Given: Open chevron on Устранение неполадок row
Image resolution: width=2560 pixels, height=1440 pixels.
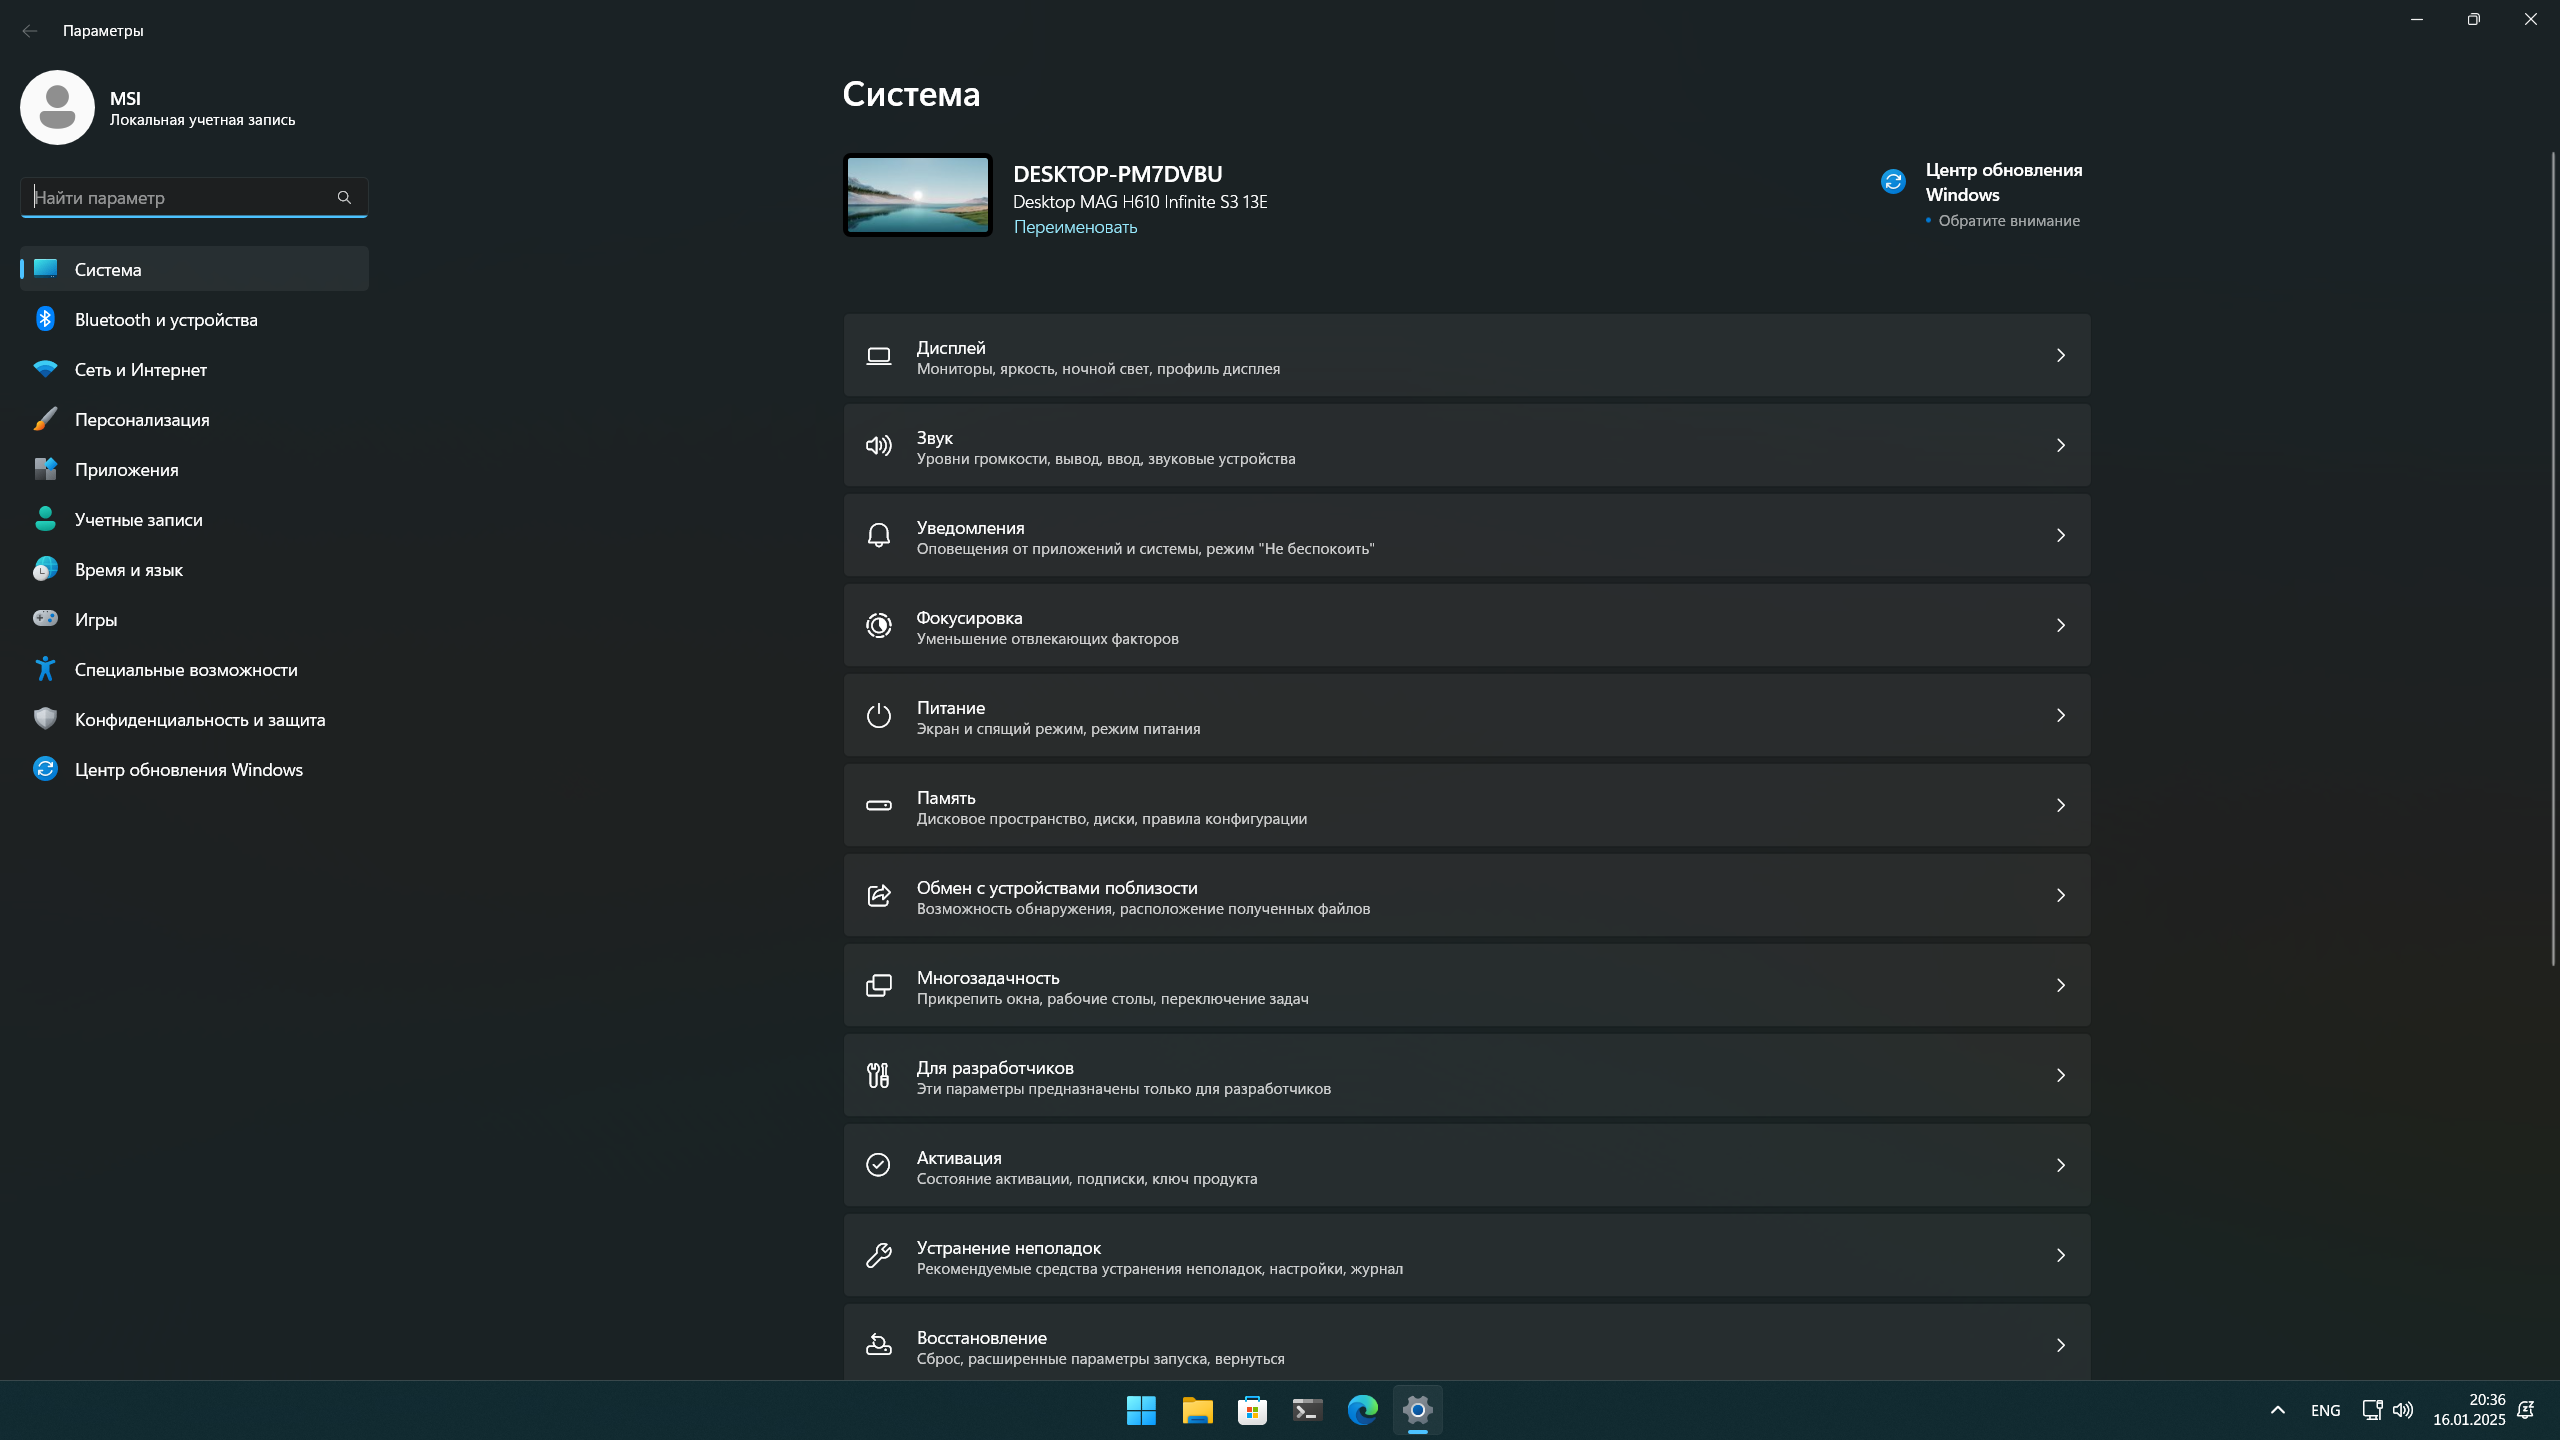Looking at the screenshot, I should coord(2061,1256).
